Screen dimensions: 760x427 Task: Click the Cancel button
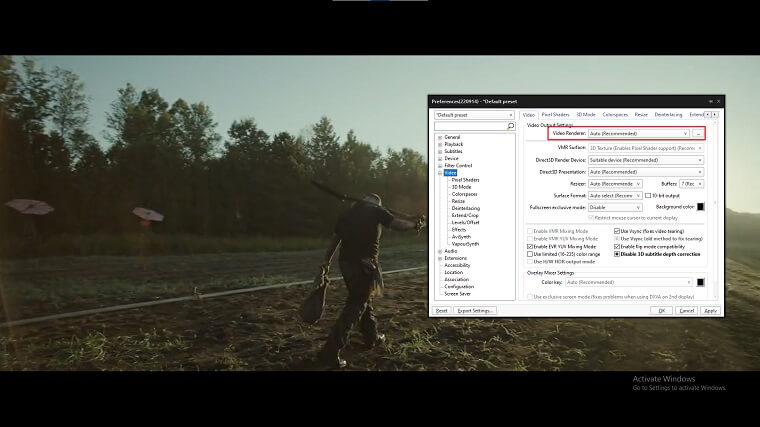coord(687,311)
